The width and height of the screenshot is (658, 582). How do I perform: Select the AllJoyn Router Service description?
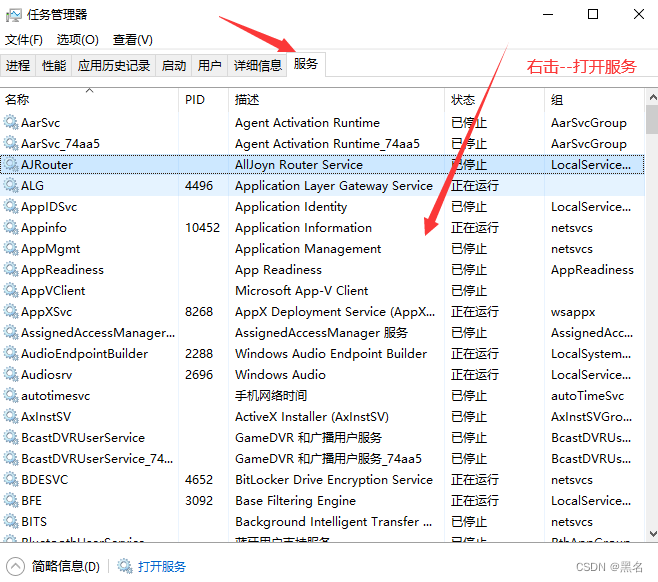tap(299, 164)
